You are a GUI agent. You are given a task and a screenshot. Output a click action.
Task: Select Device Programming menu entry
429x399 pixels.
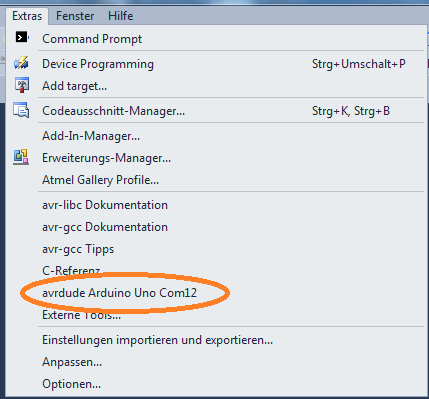tap(98, 64)
